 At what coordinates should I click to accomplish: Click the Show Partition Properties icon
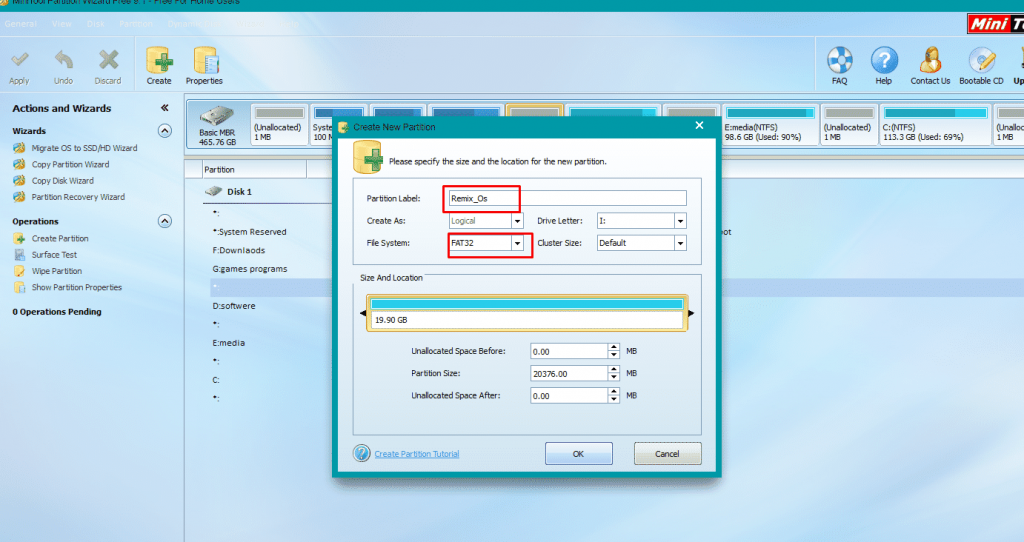point(20,287)
